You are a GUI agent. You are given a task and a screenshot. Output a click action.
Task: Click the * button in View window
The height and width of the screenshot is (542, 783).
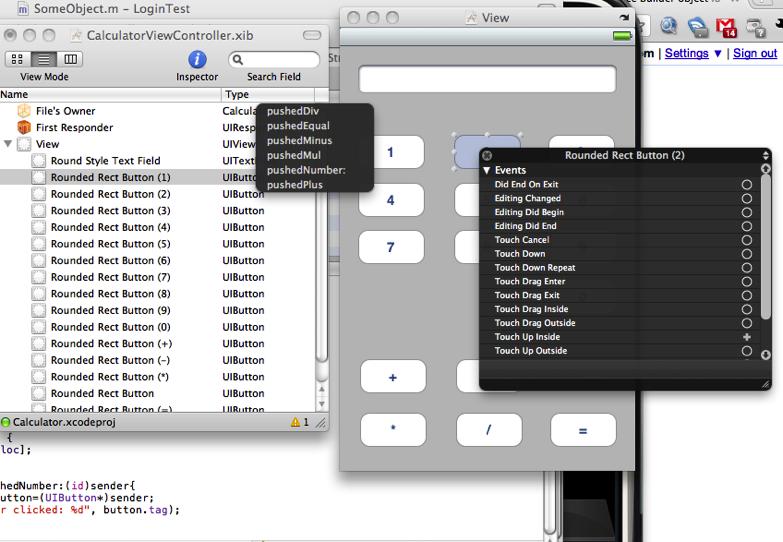[393, 430]
